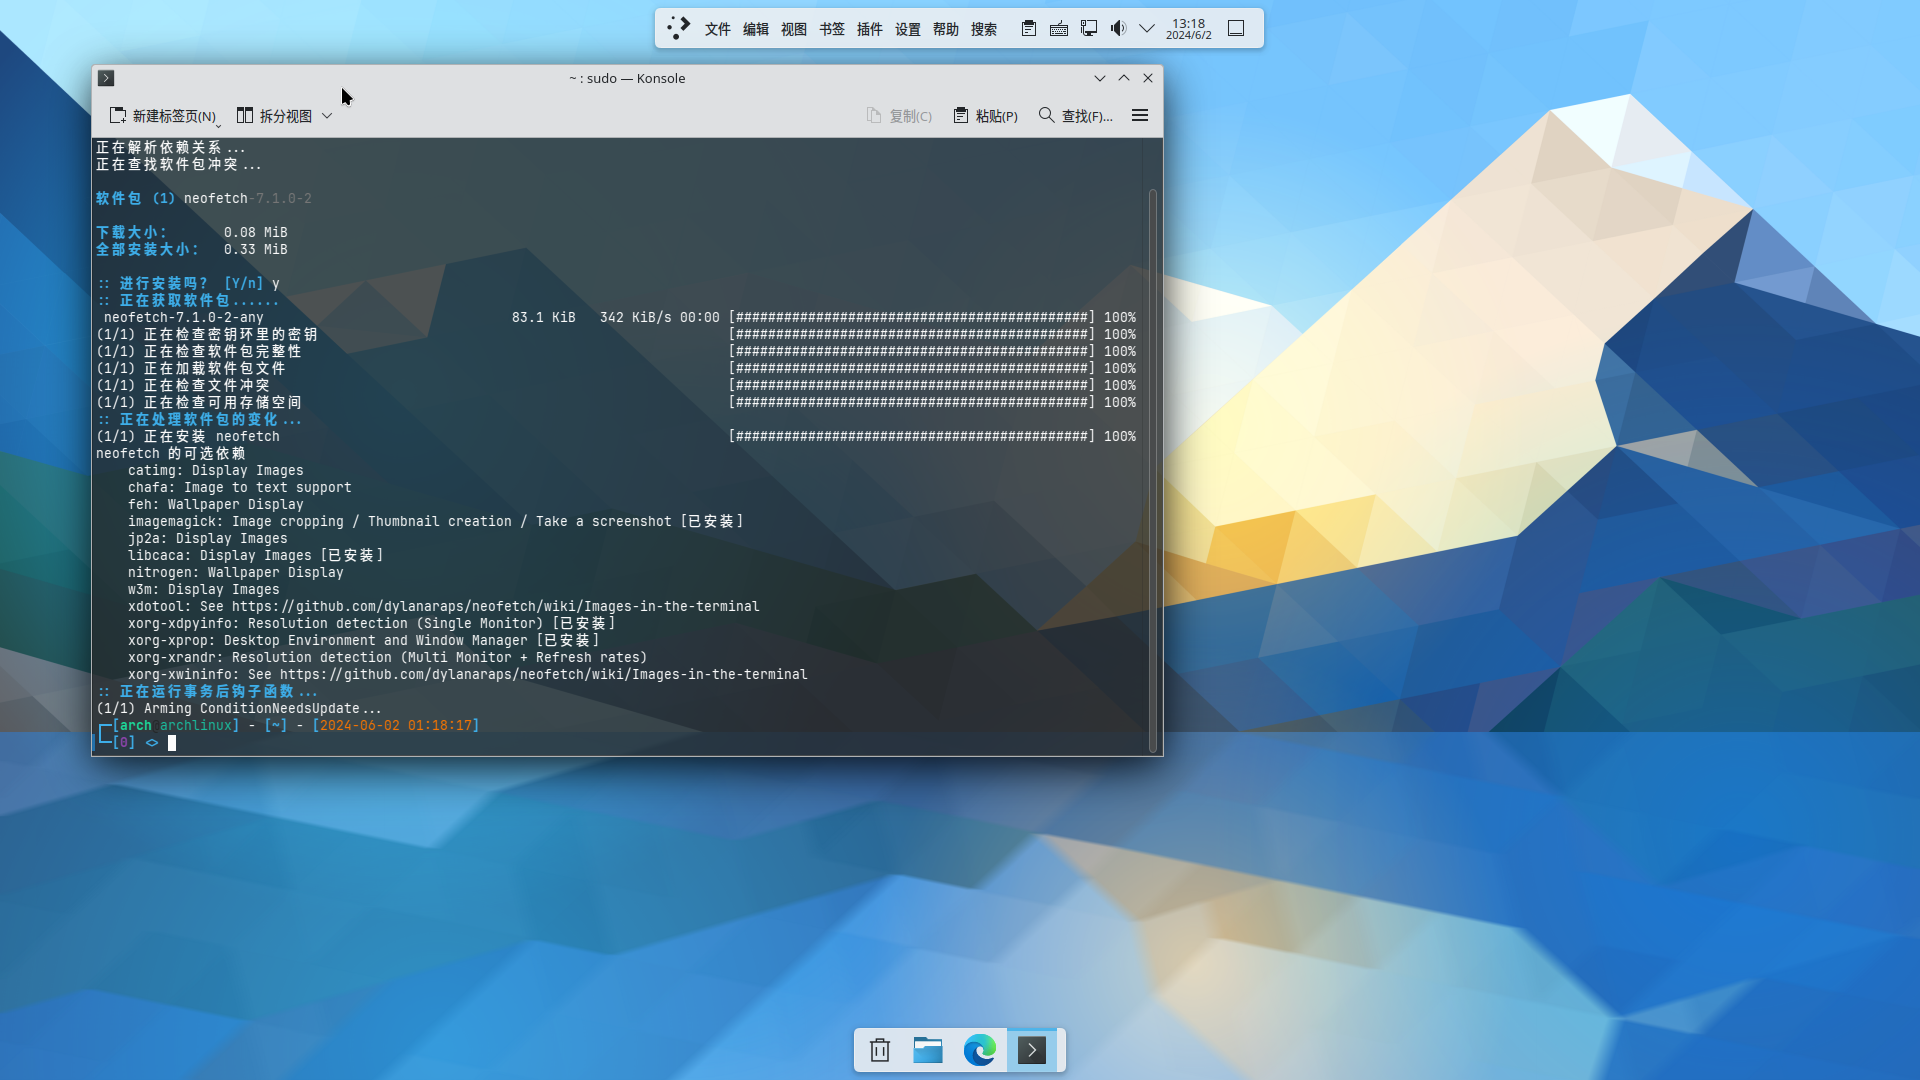This screenshot has width=1920, height=1080.
Task: Open the file manager dock icon
Action: click(928, 1050)
